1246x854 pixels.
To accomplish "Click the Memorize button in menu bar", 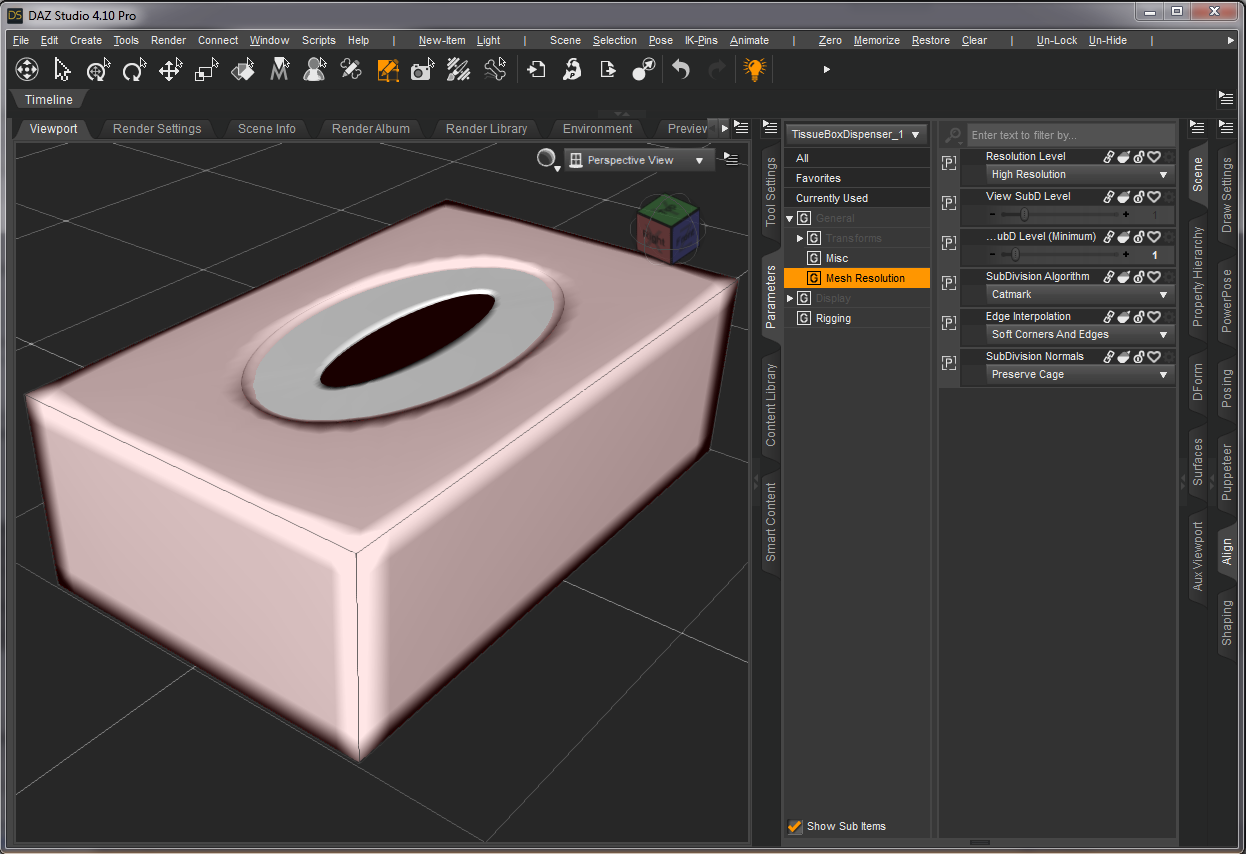I will click(x=876, y=40).
